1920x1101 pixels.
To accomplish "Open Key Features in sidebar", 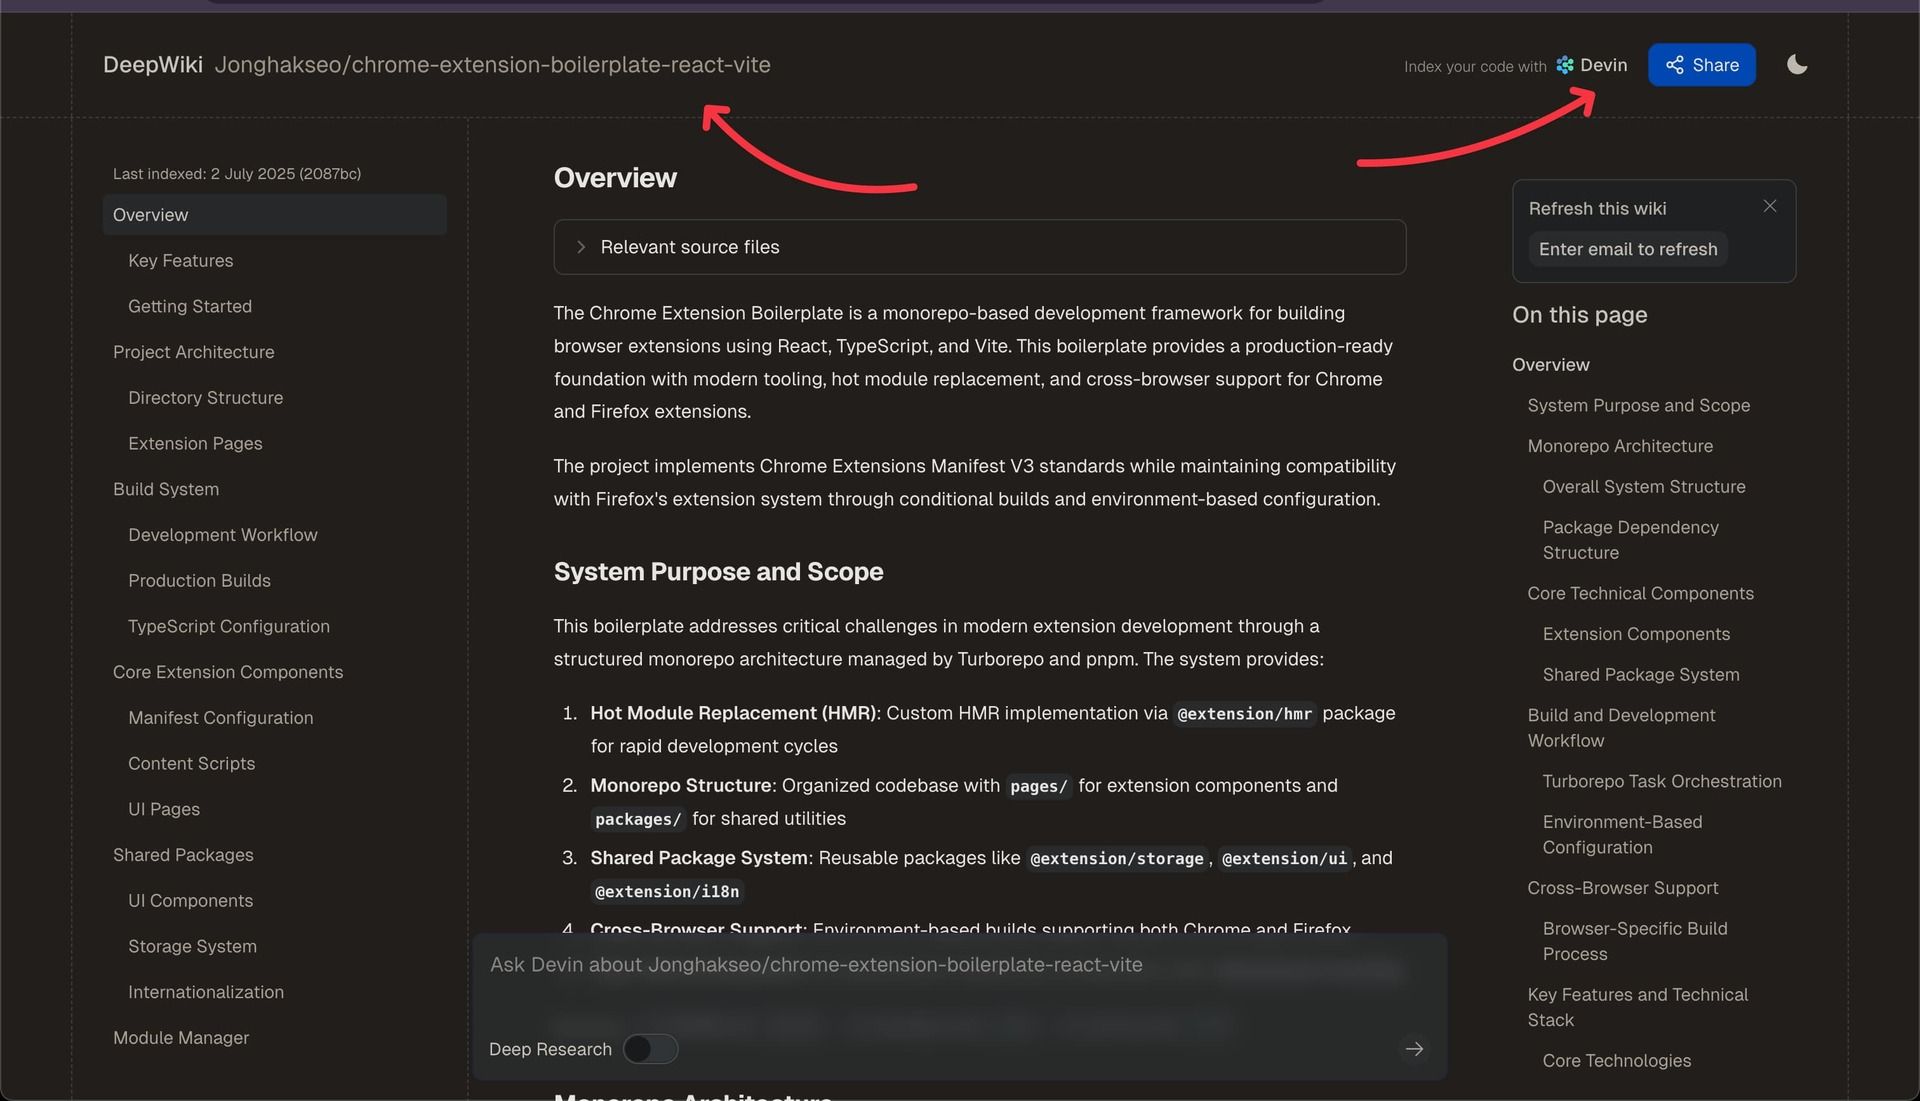I will click(180, 261).
